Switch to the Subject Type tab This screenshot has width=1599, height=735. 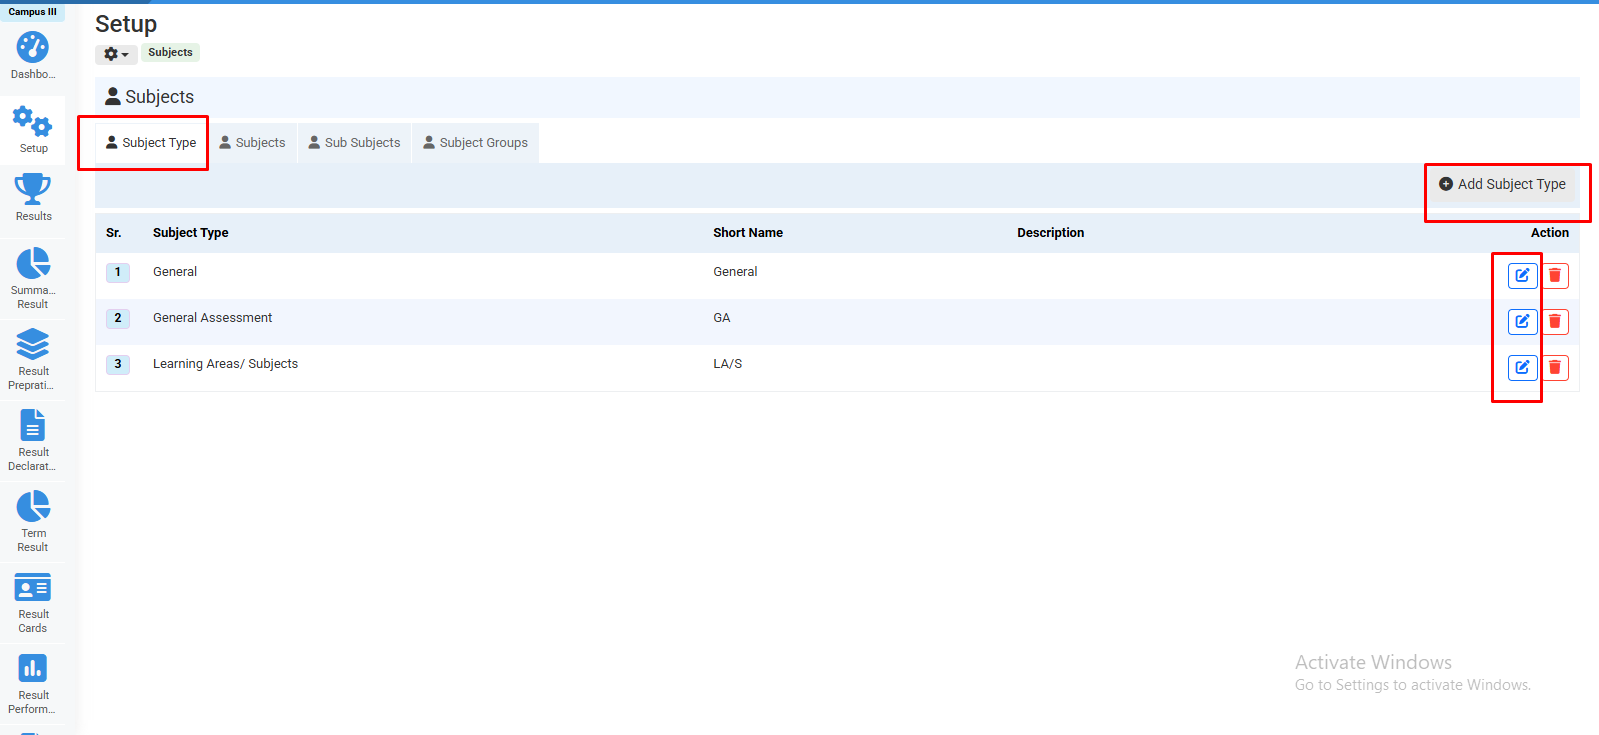(151, 143)
